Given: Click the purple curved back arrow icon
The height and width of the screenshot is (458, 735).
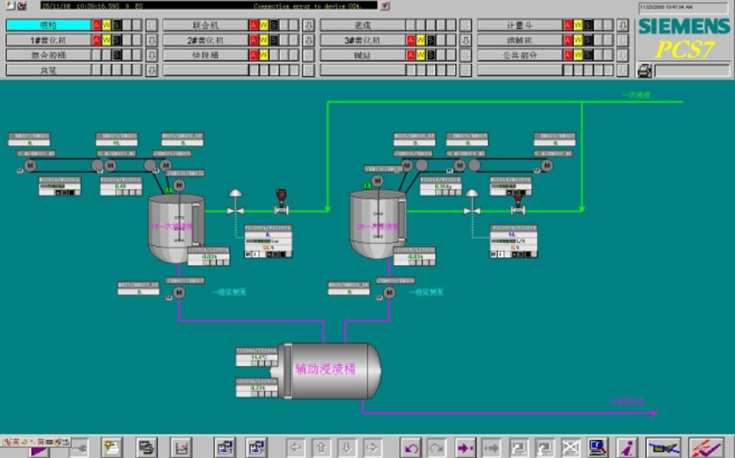Looking at the screenshot, I should coord(411,446).
